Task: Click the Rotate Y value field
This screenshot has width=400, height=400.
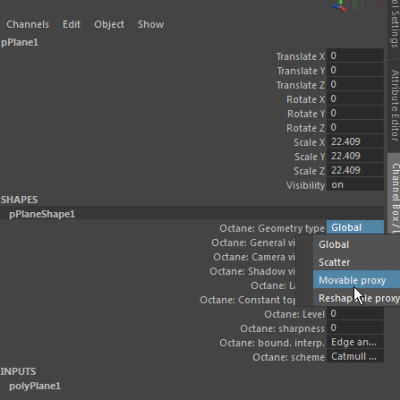Action: (355, 113)
